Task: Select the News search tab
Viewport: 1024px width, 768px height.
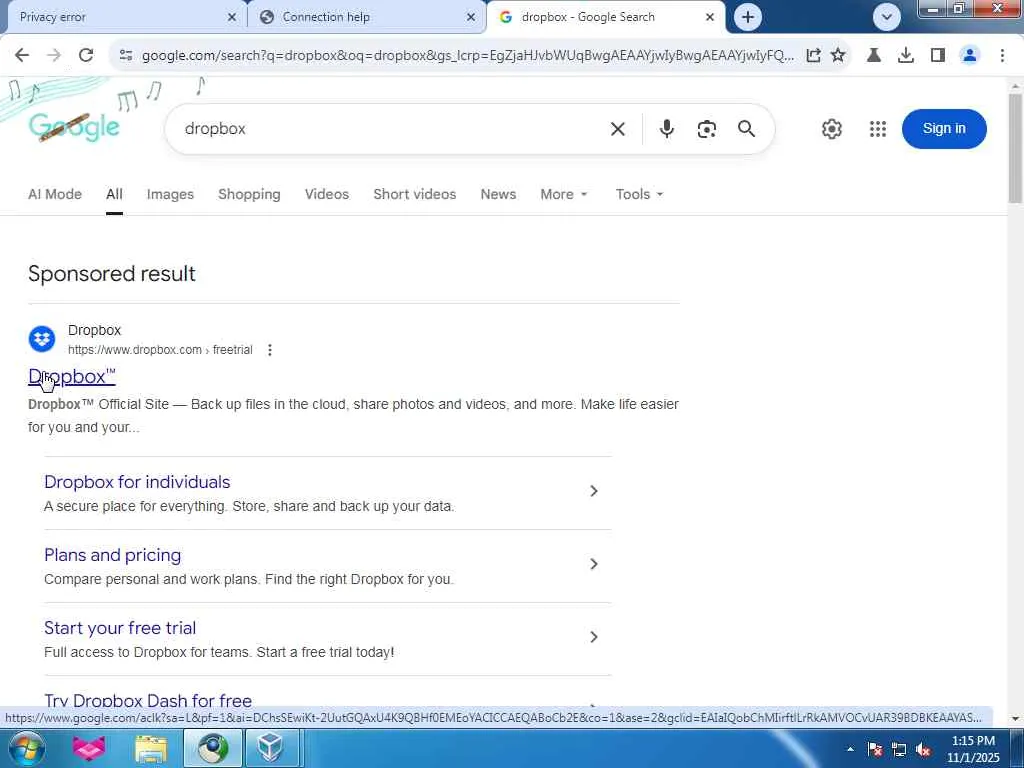Action: coord(498,194)
